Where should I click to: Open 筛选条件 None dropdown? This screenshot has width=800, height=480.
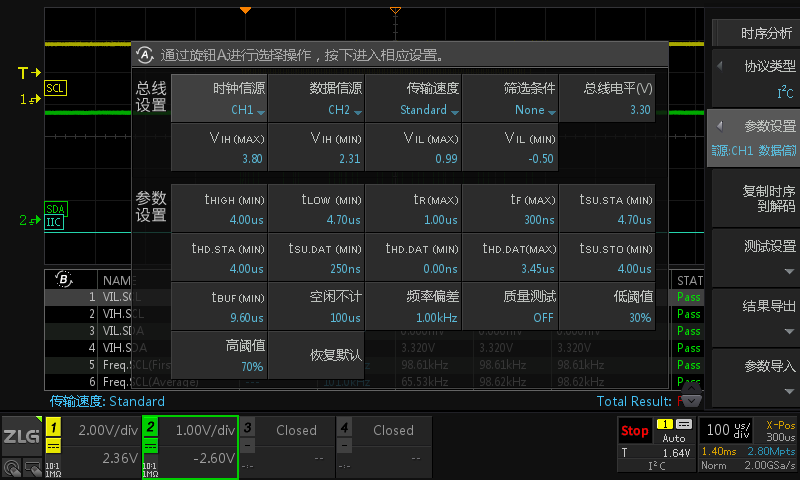point(510,98)
